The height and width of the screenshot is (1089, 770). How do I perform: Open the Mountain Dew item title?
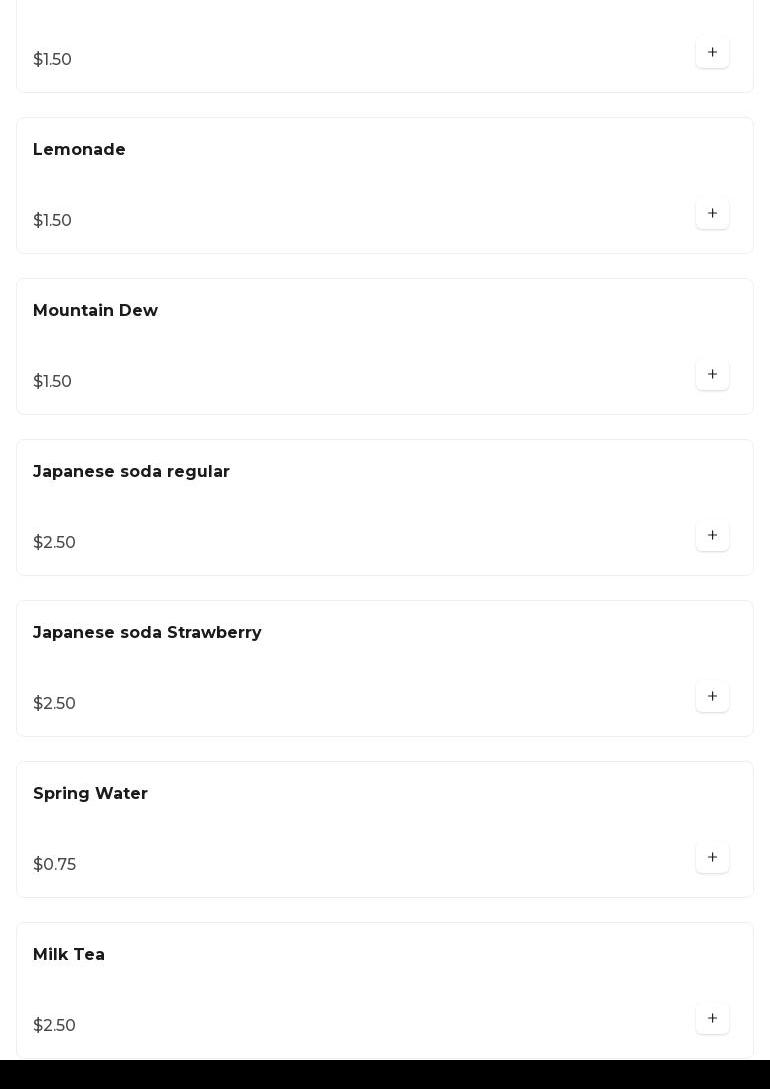tap(95, 311)
